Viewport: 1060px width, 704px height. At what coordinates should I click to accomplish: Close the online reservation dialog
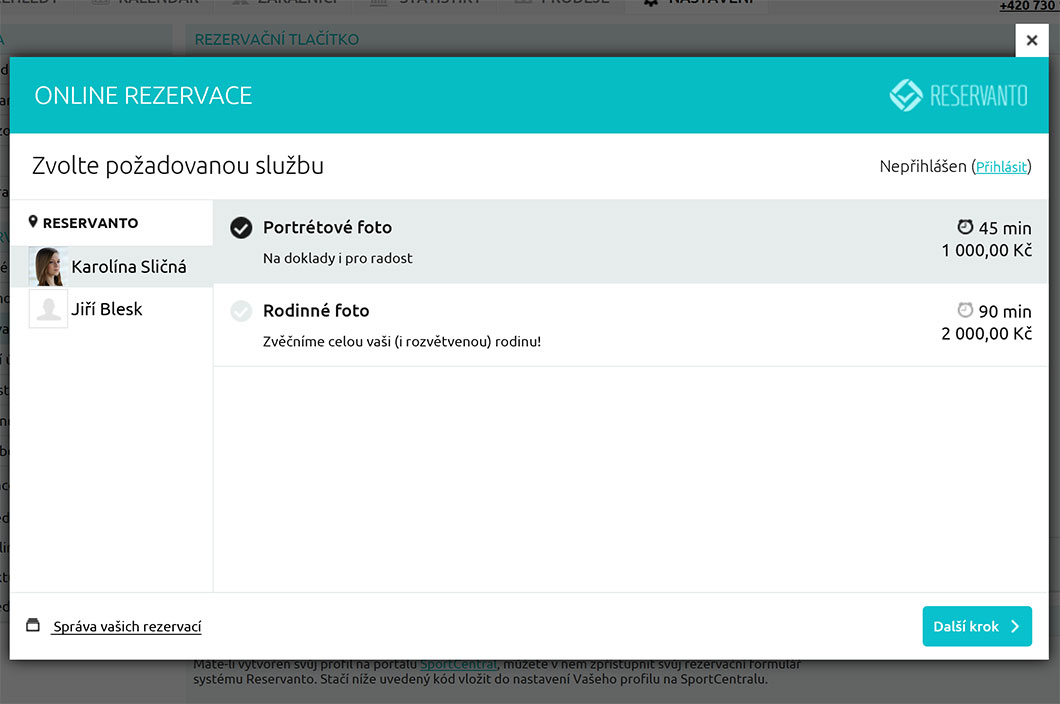(1032, 41)
